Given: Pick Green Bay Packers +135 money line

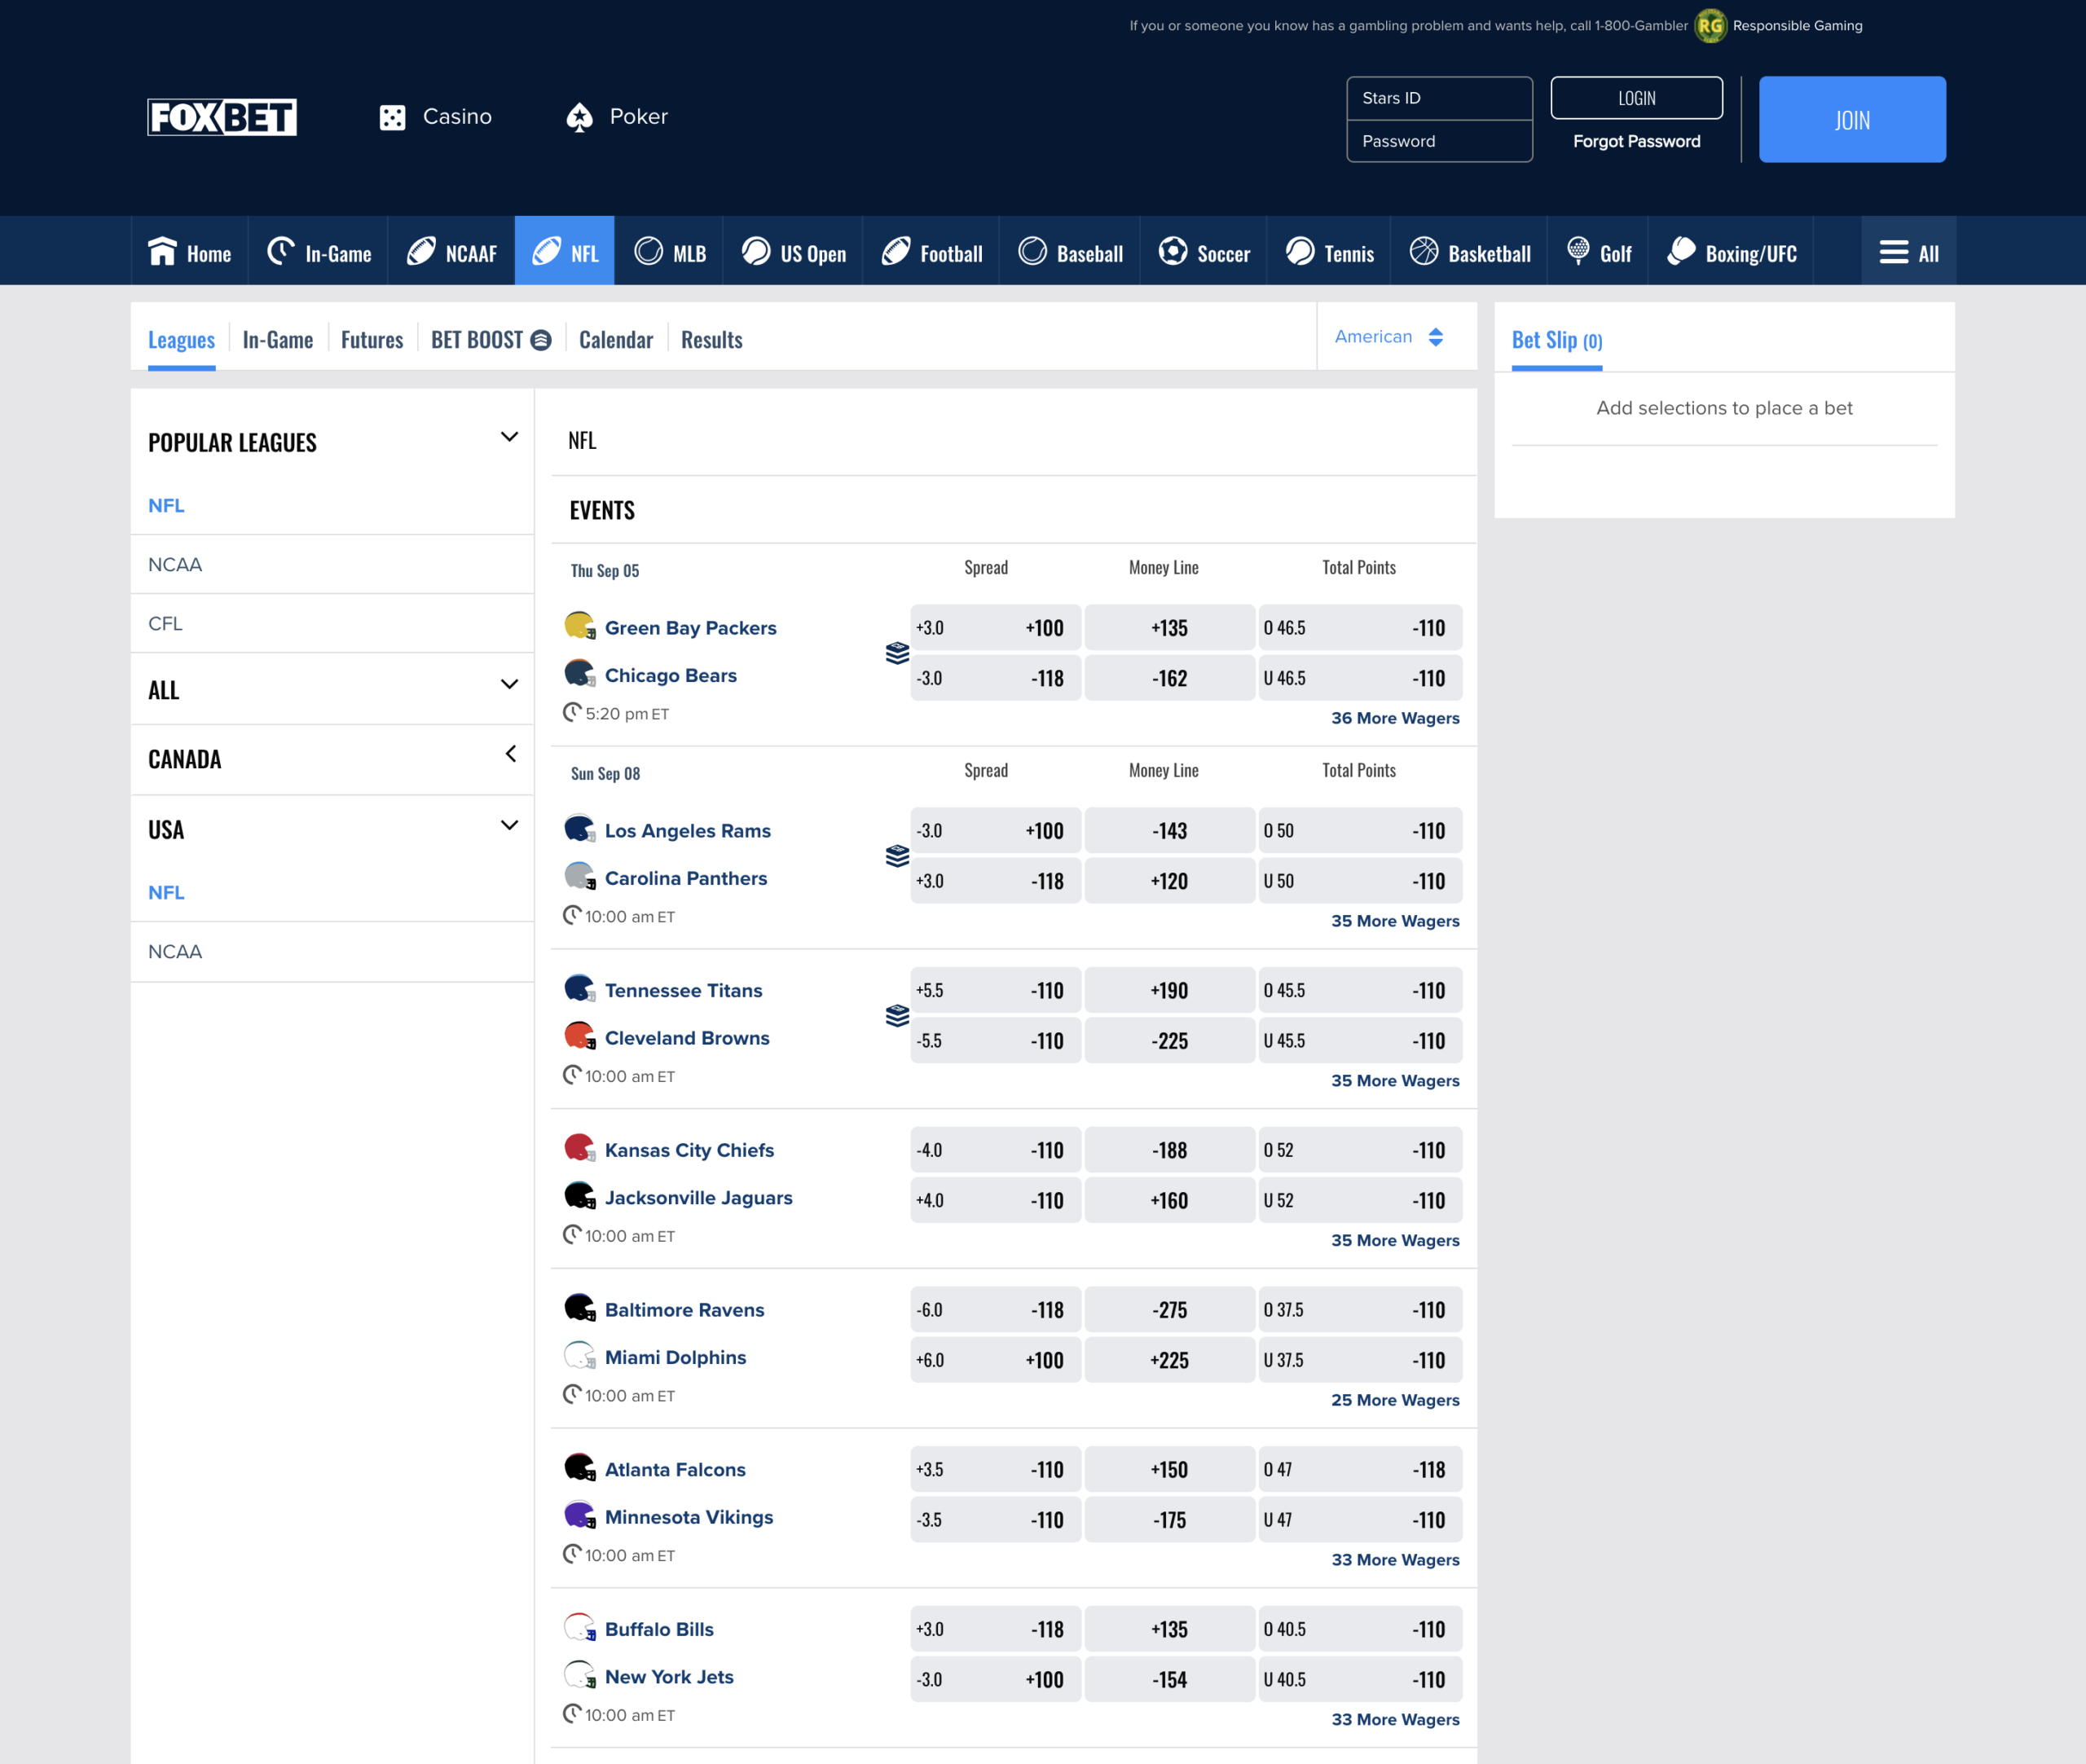Looking at the screenshot, I should [1169, 628].
